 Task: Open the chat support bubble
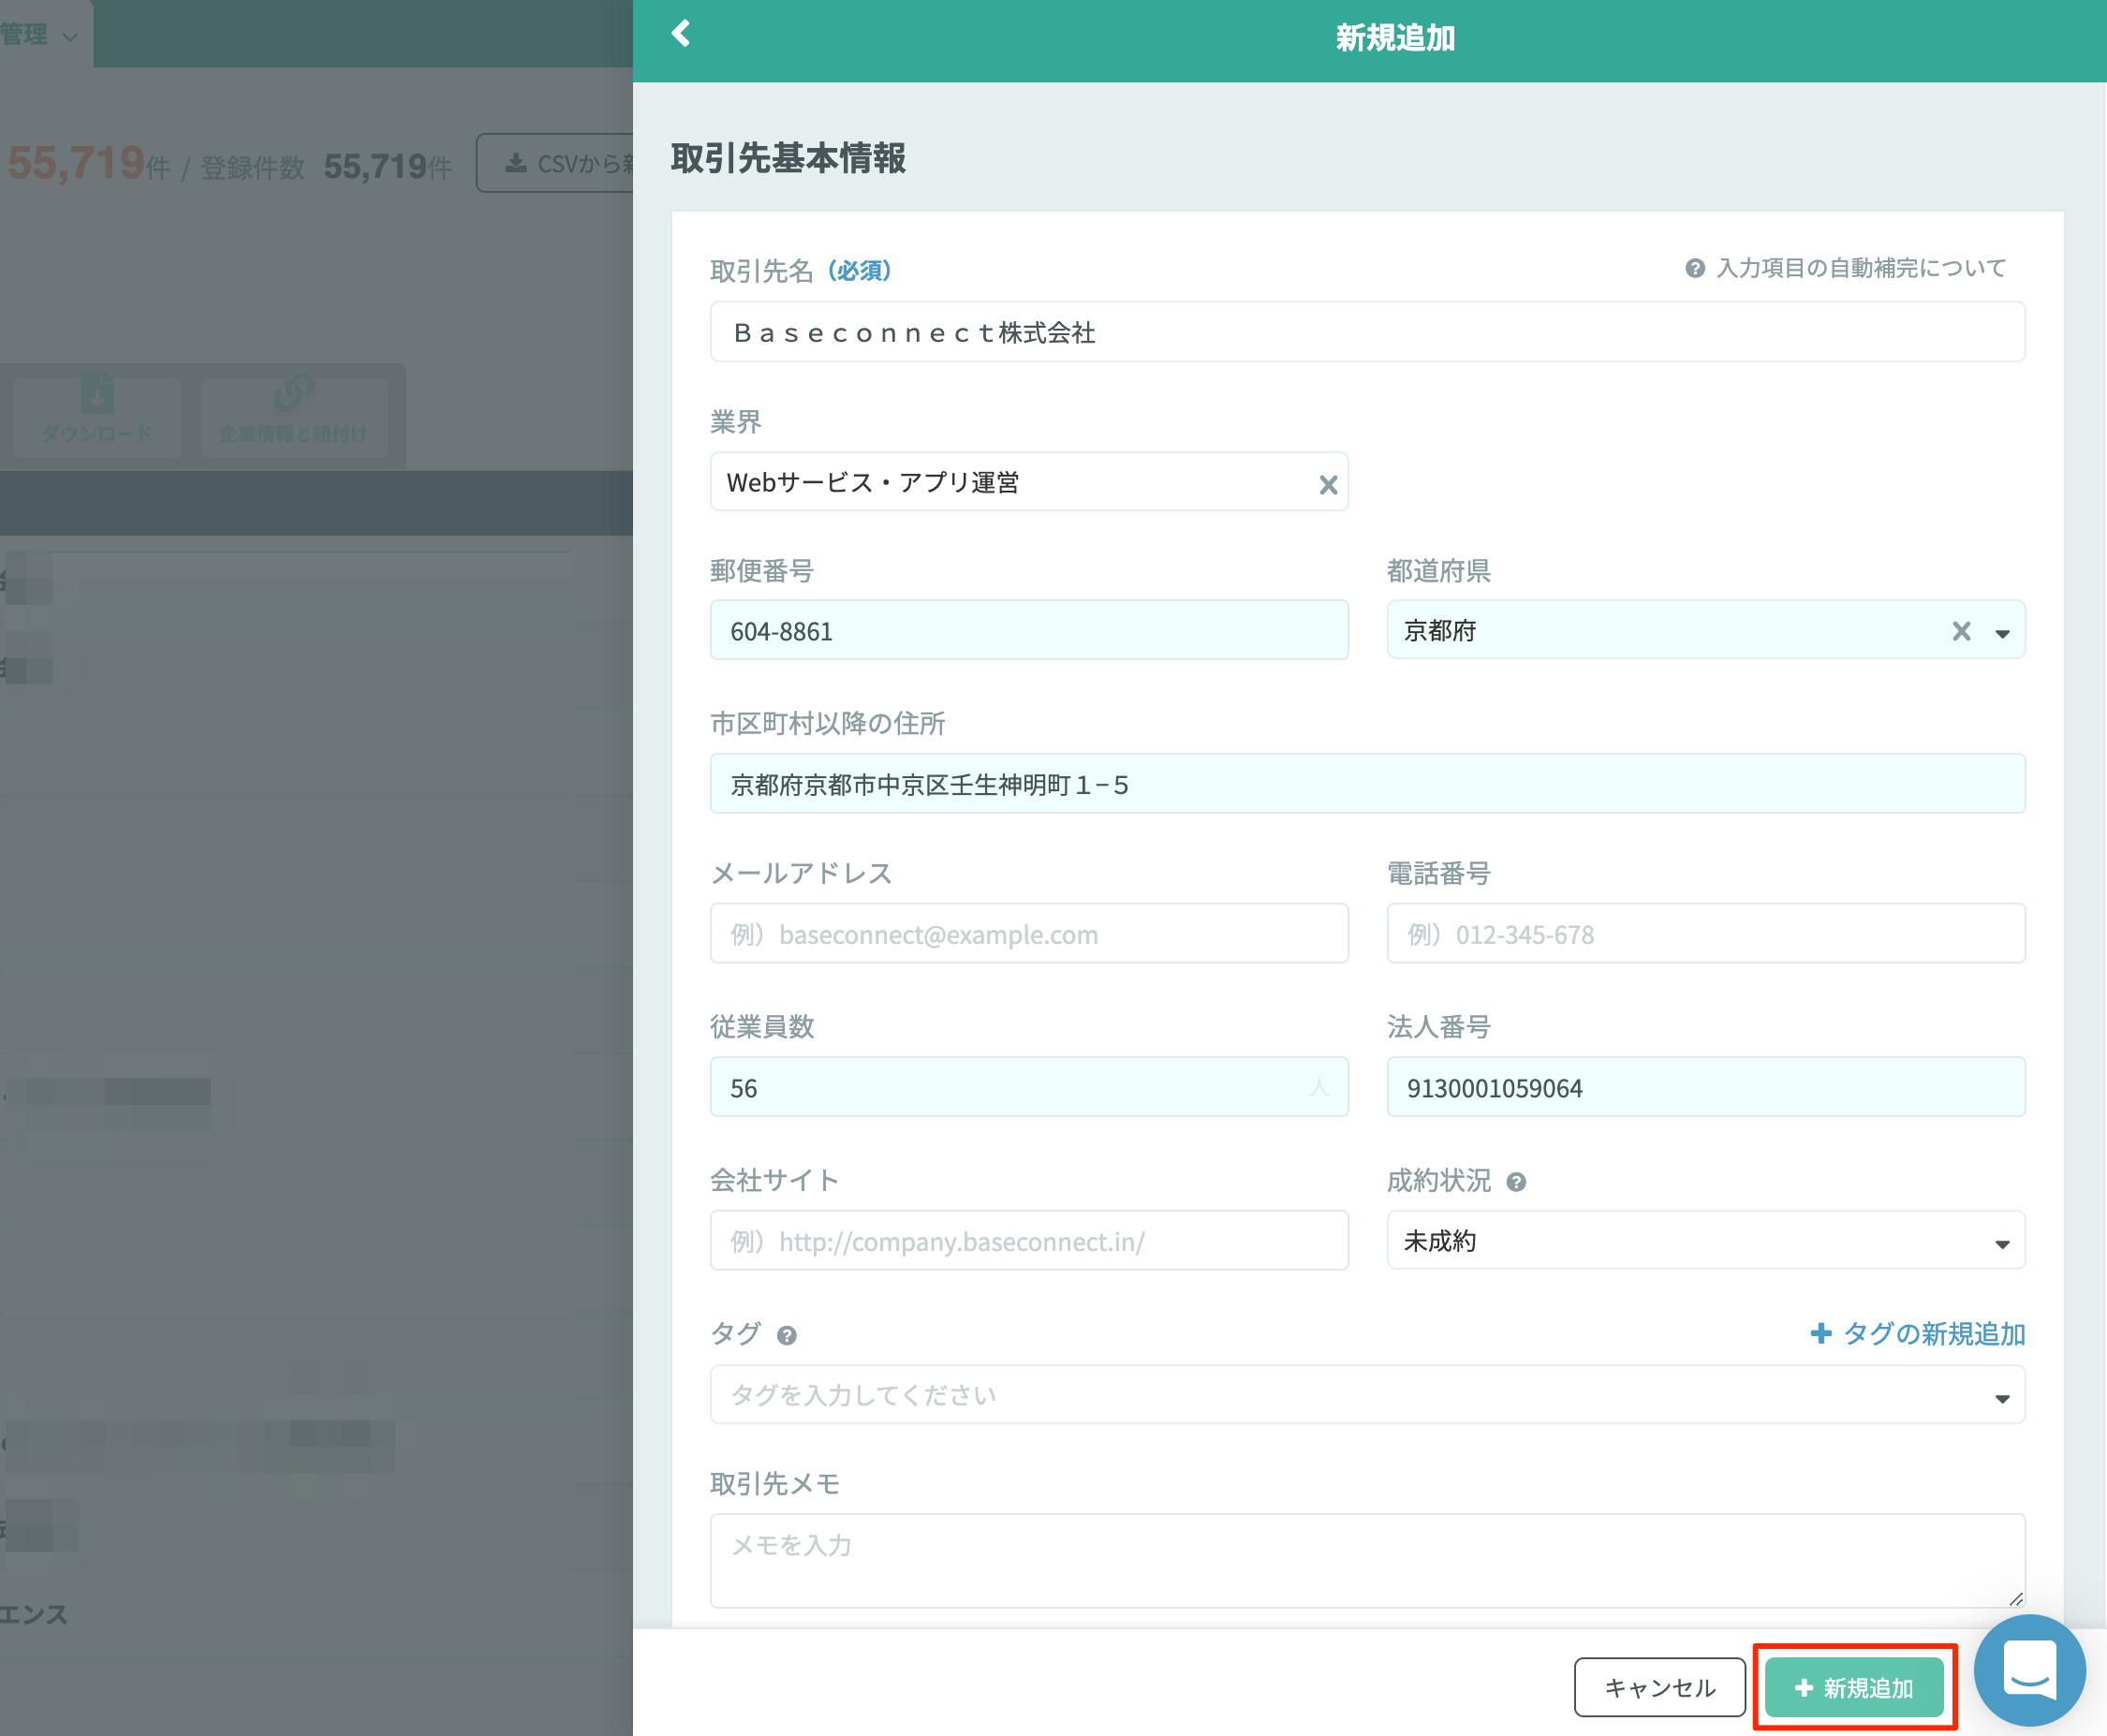click(2029, 1670)
